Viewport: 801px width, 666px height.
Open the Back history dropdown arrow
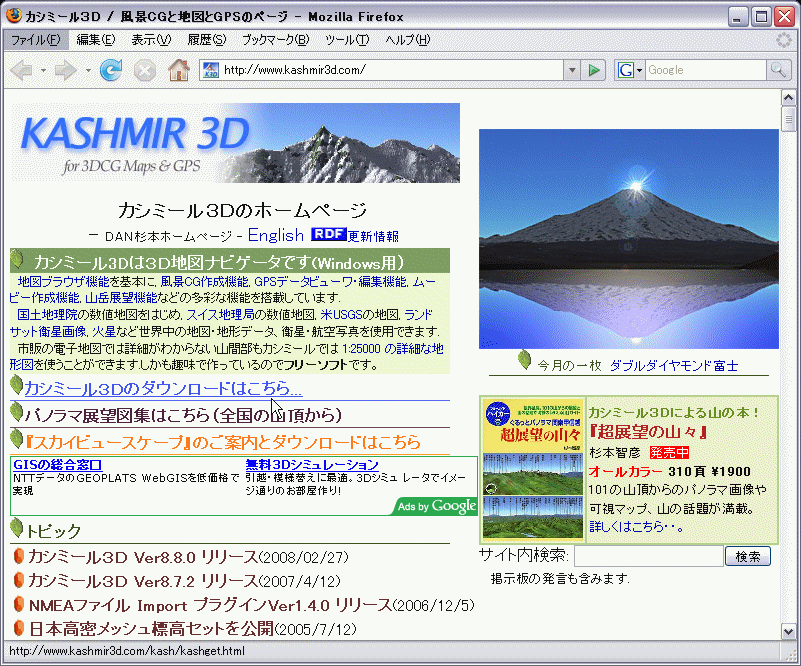tap(43, 70)
